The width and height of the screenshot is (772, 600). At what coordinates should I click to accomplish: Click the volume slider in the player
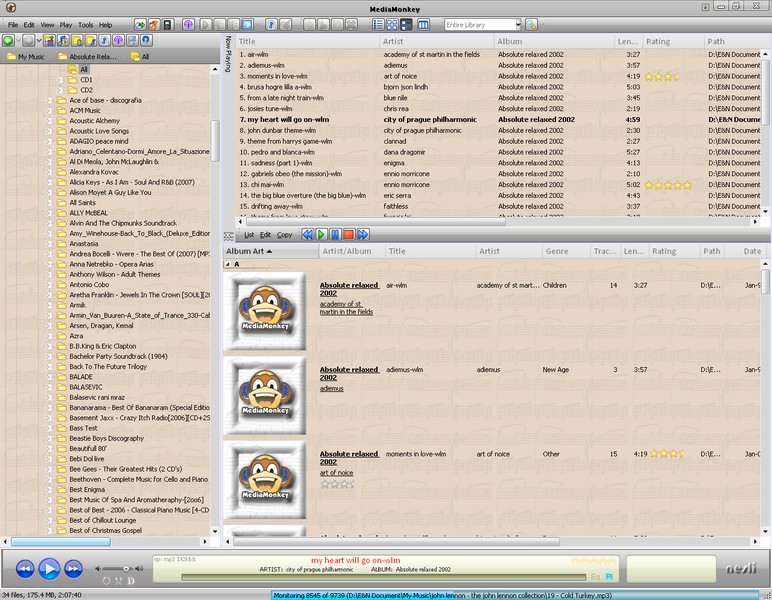[115, 569]
